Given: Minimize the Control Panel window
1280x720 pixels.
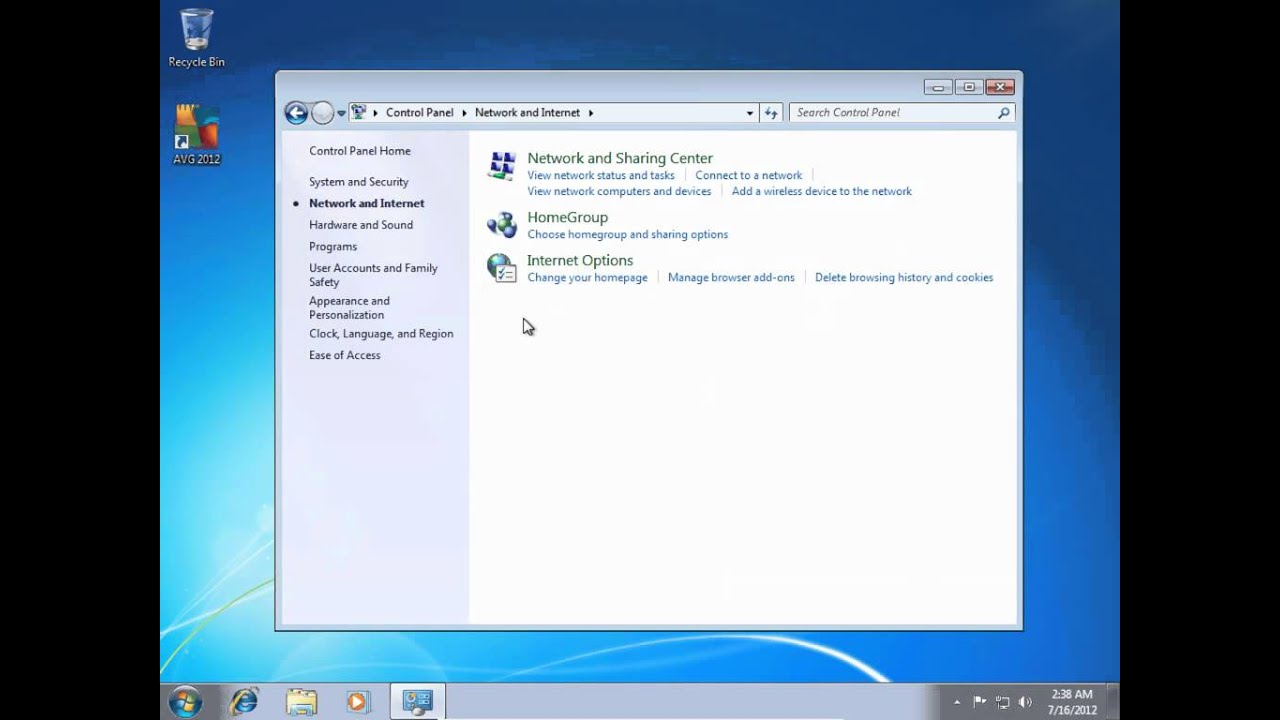Looking at the screenshot, I should (938, 87).
